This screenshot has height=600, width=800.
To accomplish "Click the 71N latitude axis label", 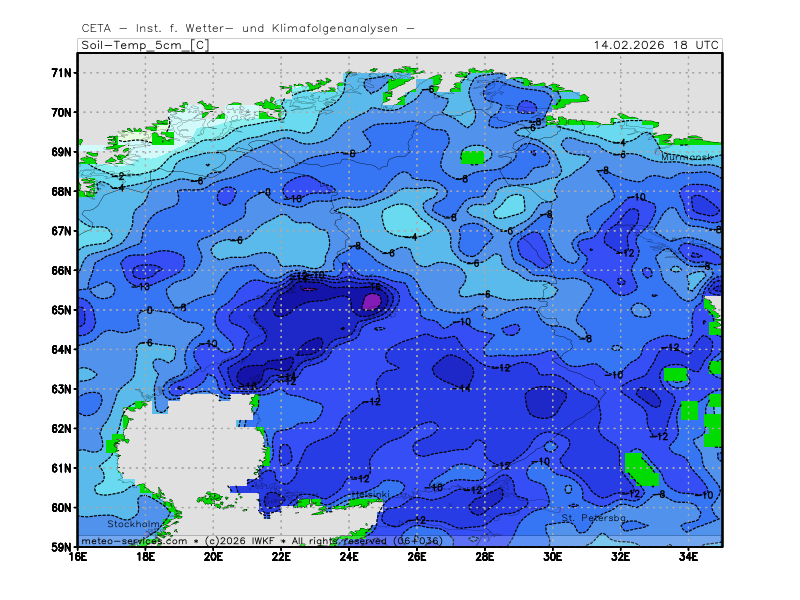I will click(62, 73).
